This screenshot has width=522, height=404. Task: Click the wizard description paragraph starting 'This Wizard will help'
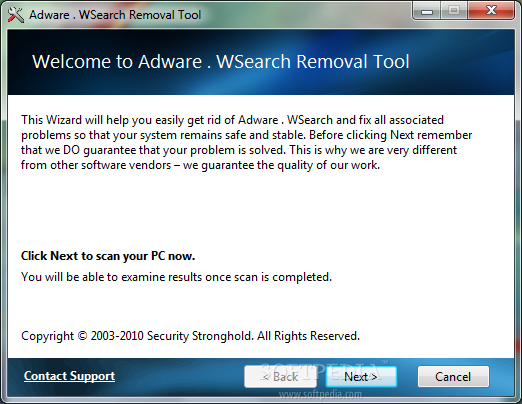246,142
